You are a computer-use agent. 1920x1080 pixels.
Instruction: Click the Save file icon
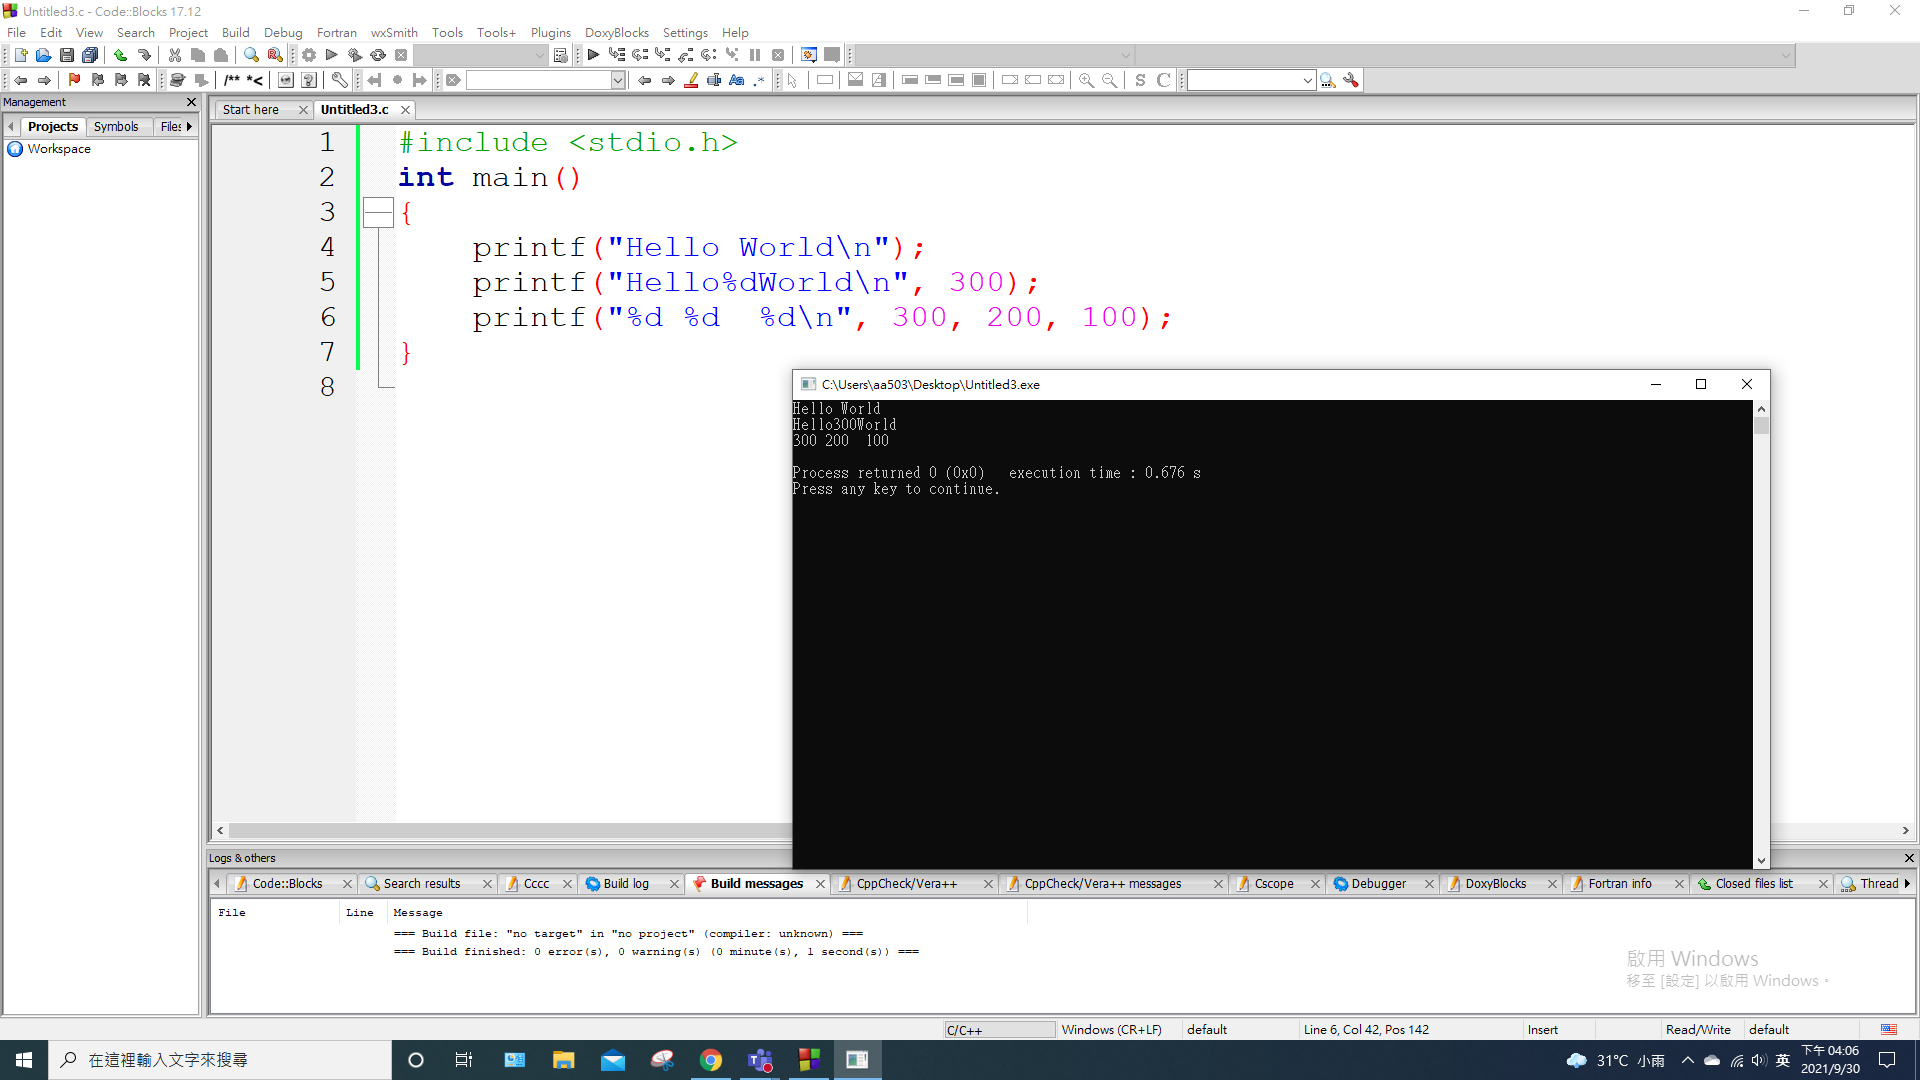click(66, 55)
